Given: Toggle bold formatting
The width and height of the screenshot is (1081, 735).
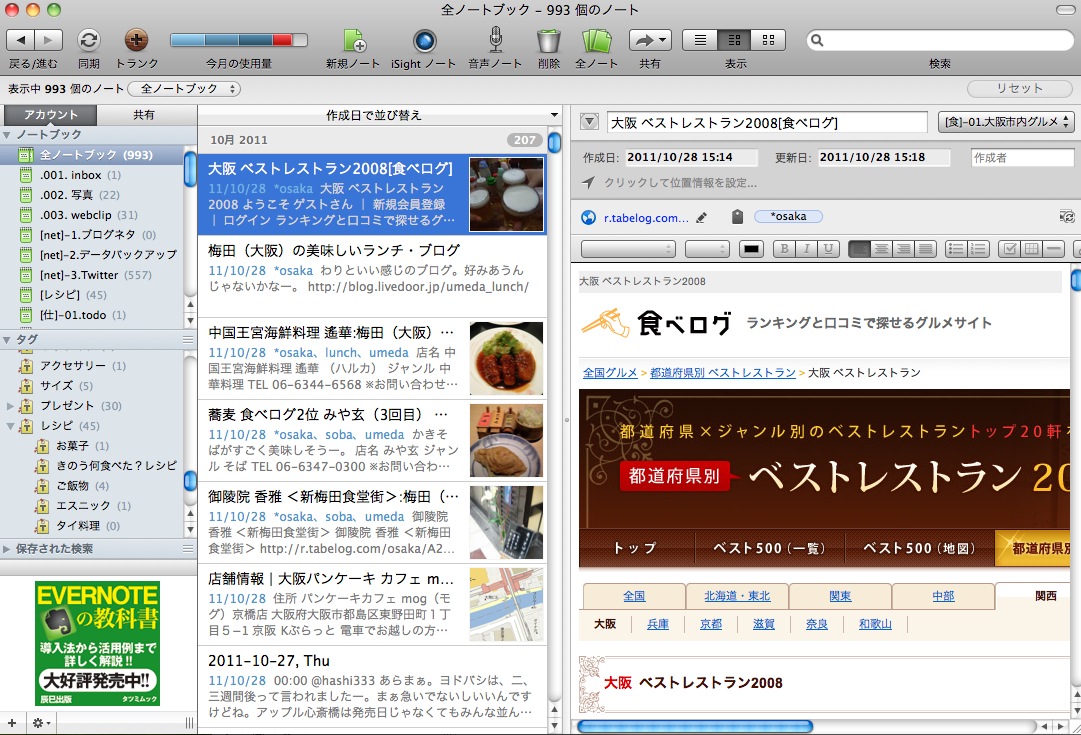Looking at the screenshot, I should point(784,249).
